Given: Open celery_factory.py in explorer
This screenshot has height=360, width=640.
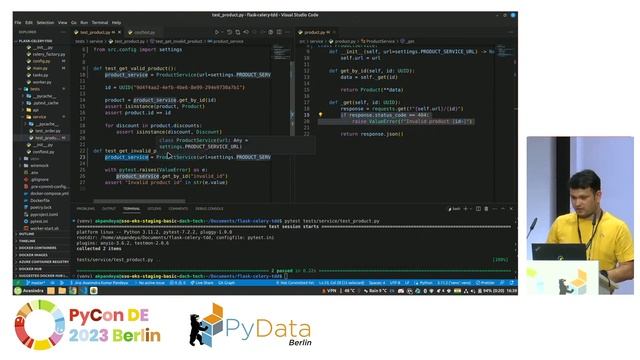Looking at the screenshot, I should point(49,54).
